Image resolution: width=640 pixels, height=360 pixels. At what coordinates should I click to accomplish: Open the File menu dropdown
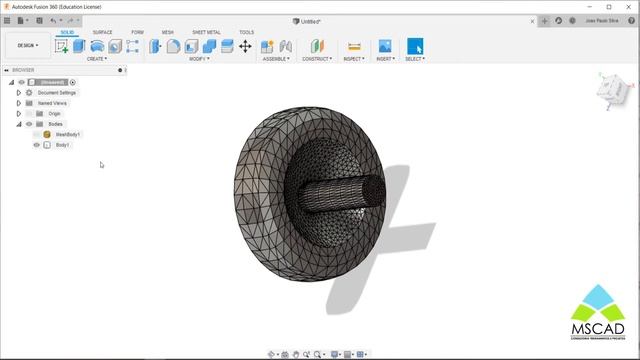(x=22, y=20)
